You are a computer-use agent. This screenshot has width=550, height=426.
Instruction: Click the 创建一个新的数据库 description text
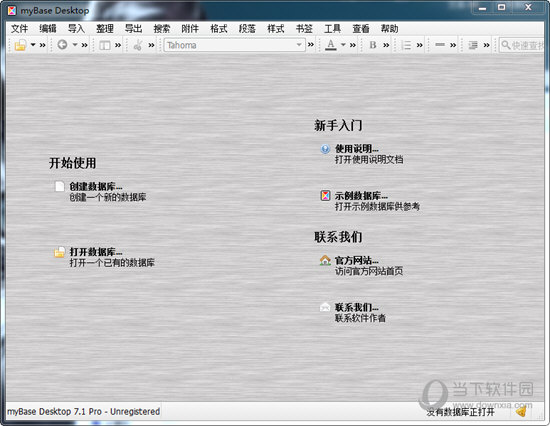(x=108, y=197)
